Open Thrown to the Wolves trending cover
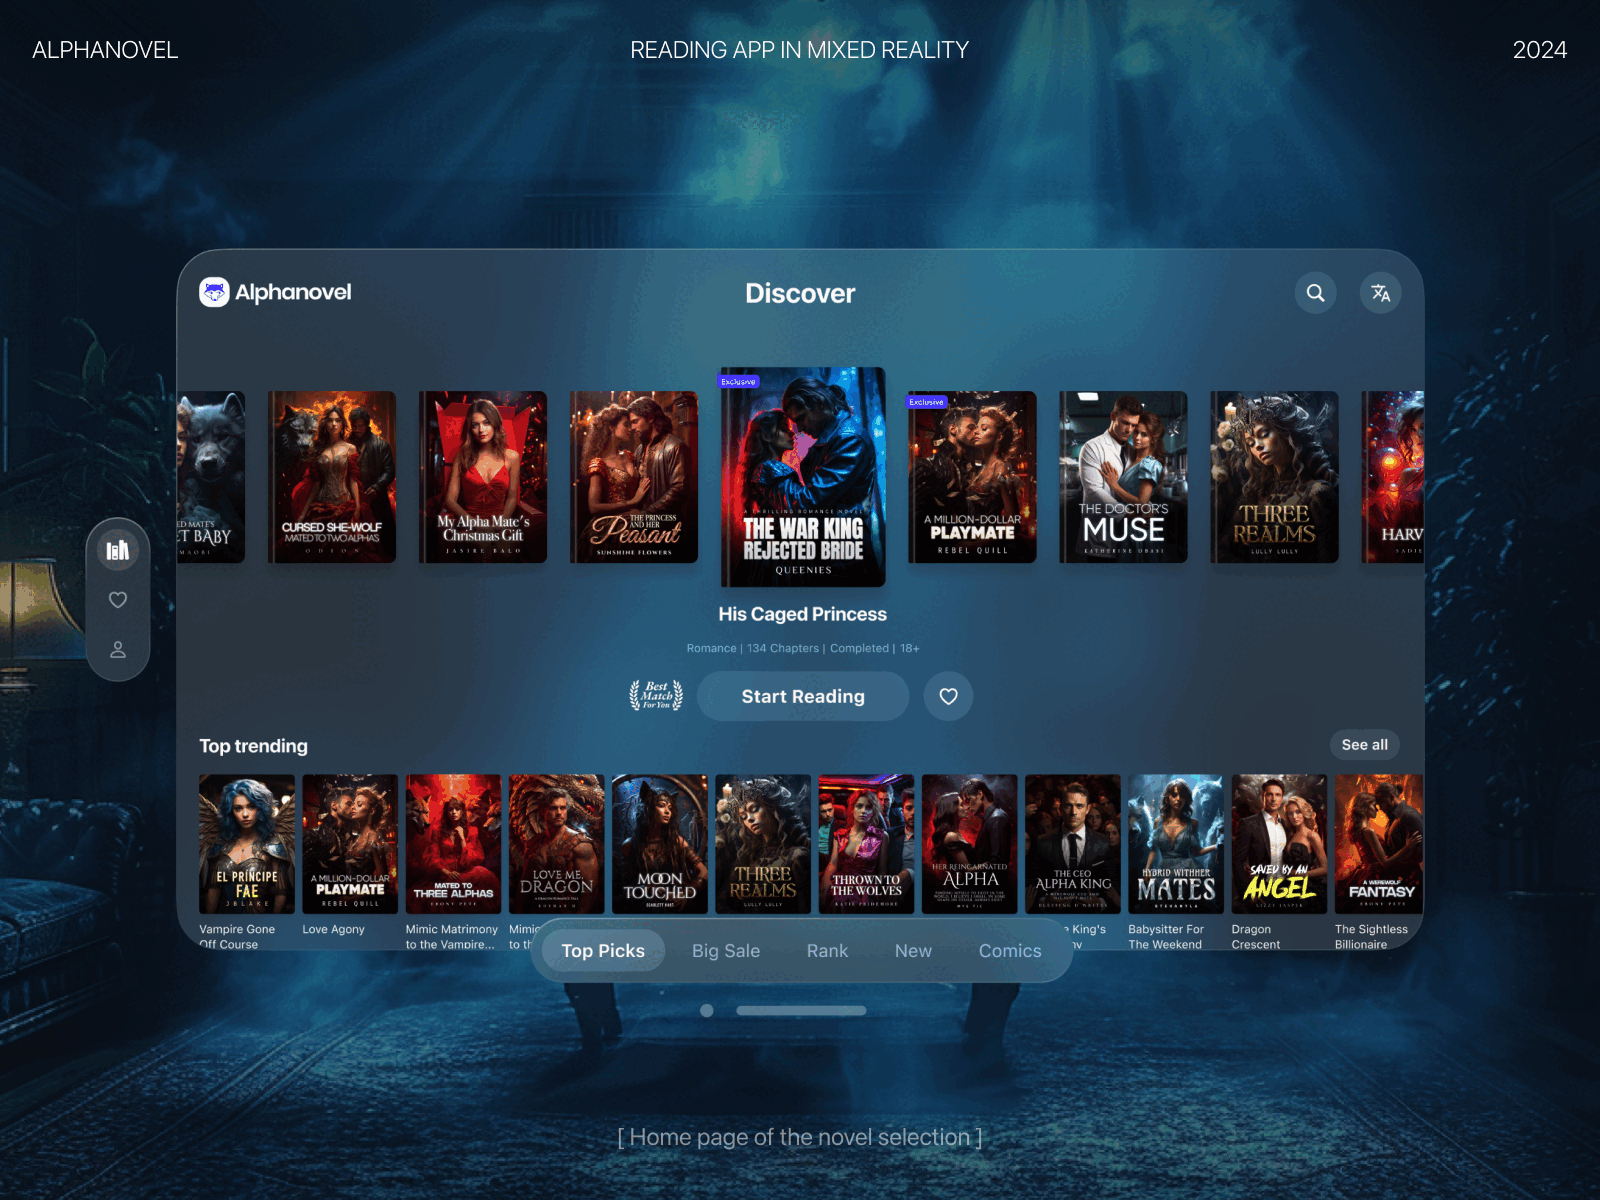The width and height of the screenshot is (1600, 1200). pyautogui.click(x=866, y=844)
